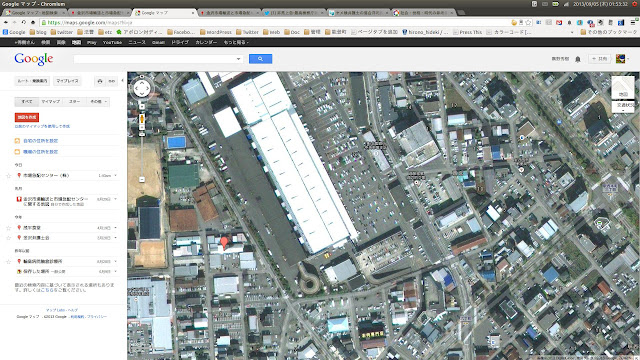Open the Google bookmark in the bookmarks bar
The height and width of the screenshot is (360, 640).
[x=14, y=32]
